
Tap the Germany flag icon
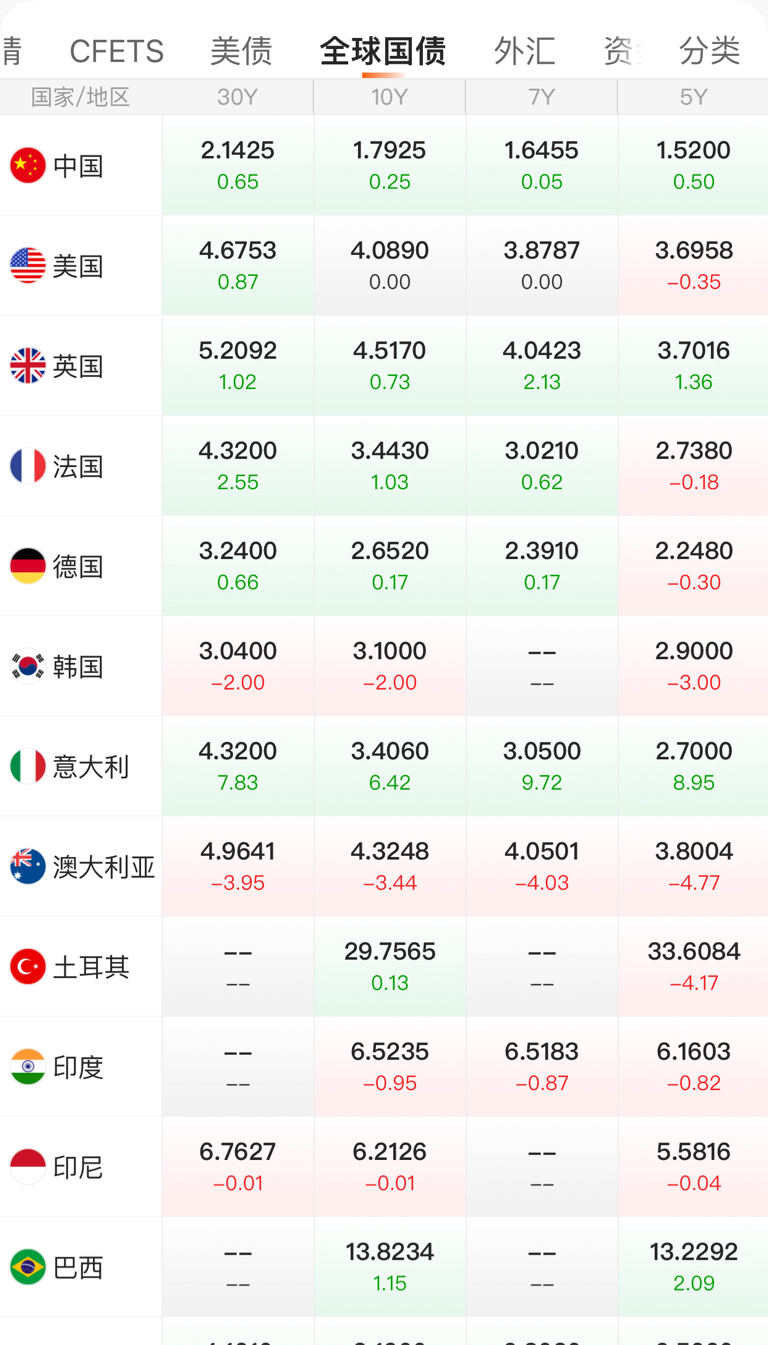(28, 566)
